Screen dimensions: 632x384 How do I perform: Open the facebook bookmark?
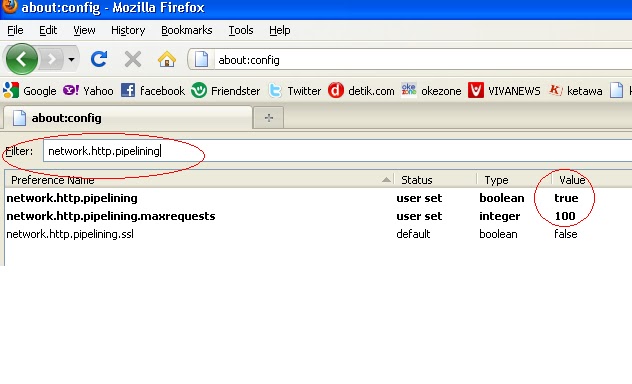[x=153, y=91]
